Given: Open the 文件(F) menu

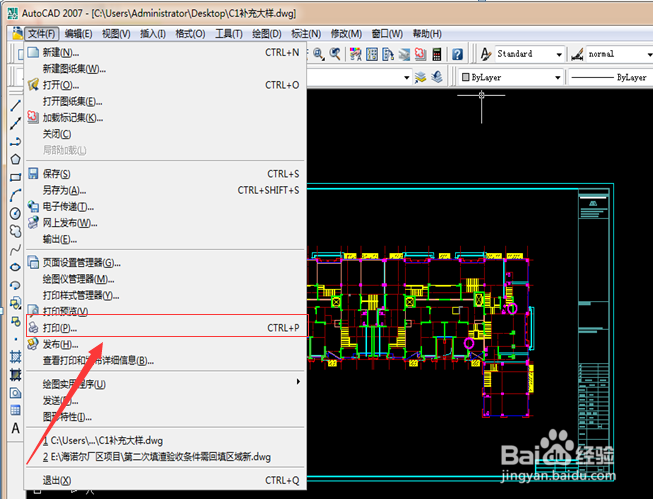Looking at the screenshot, I should pos(42,34).
